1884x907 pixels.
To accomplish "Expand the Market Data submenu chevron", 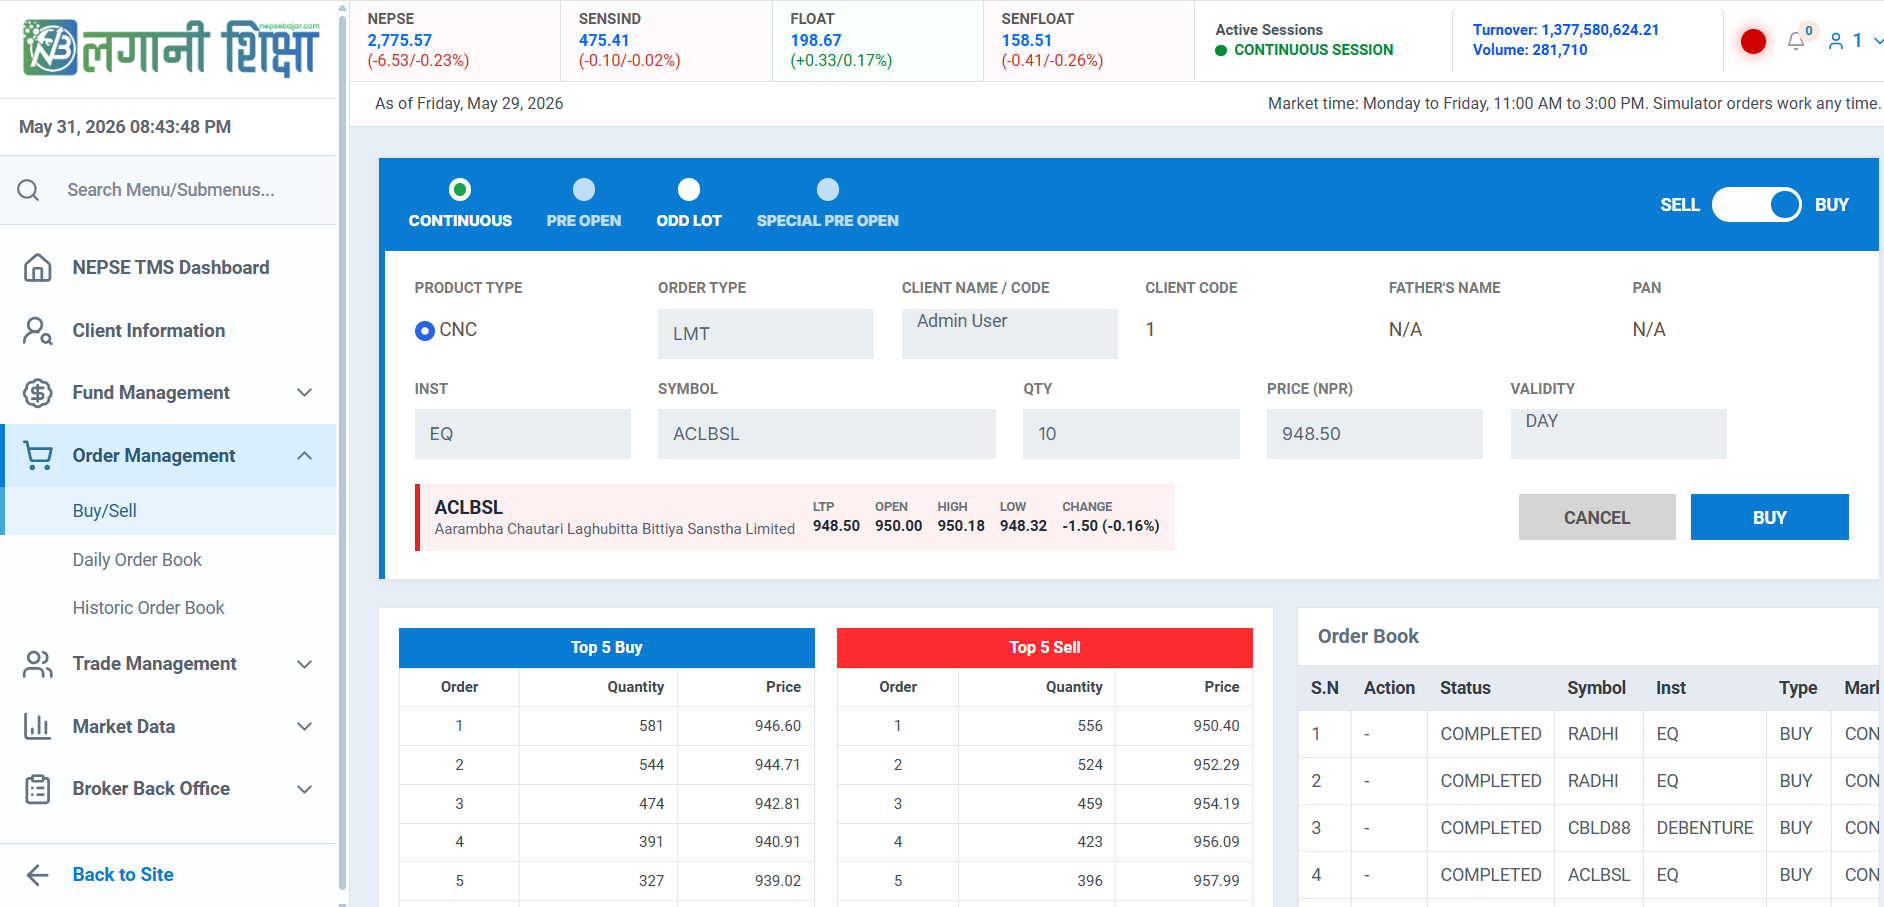I will coord(305,727).
